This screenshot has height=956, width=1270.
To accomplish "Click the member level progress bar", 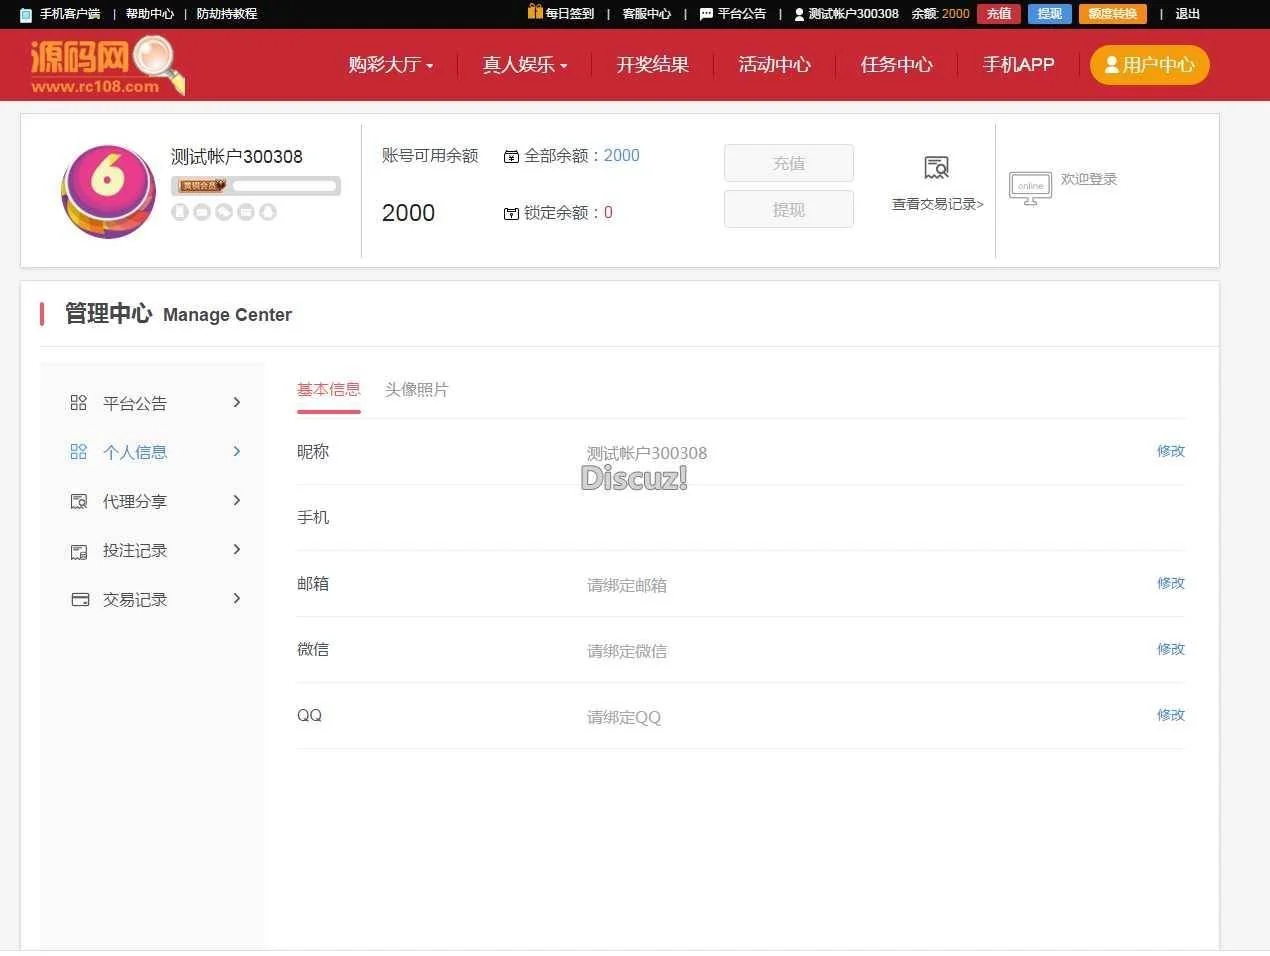I will (285, 186).
